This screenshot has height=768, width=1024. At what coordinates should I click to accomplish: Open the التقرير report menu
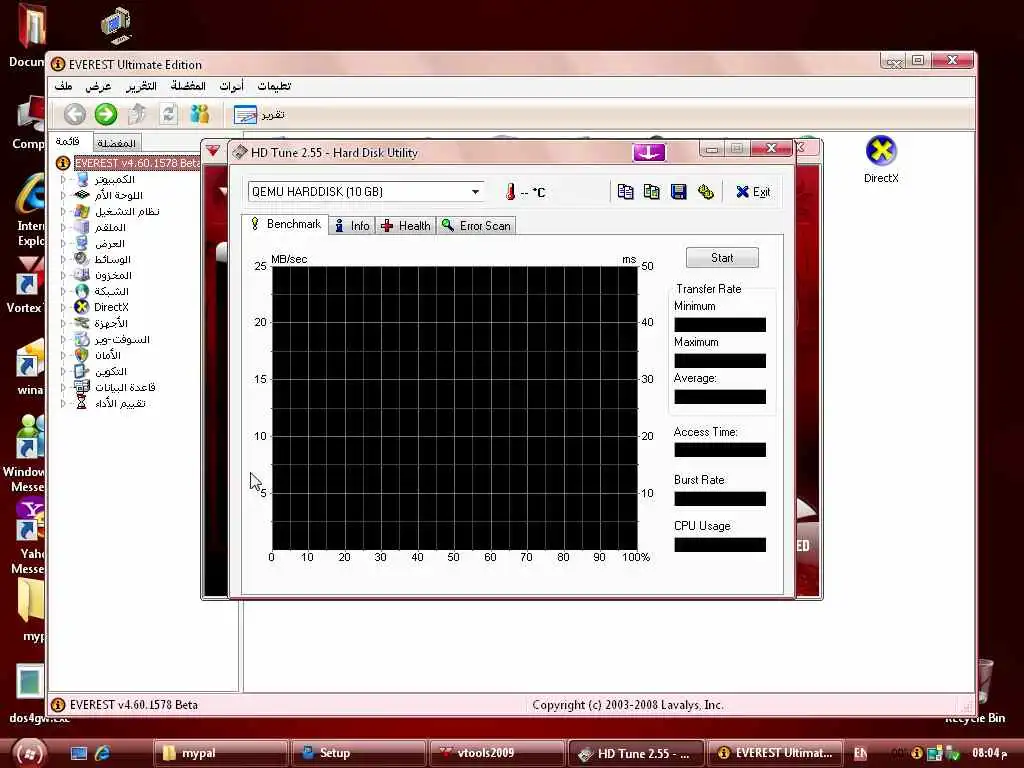[141, 86]
